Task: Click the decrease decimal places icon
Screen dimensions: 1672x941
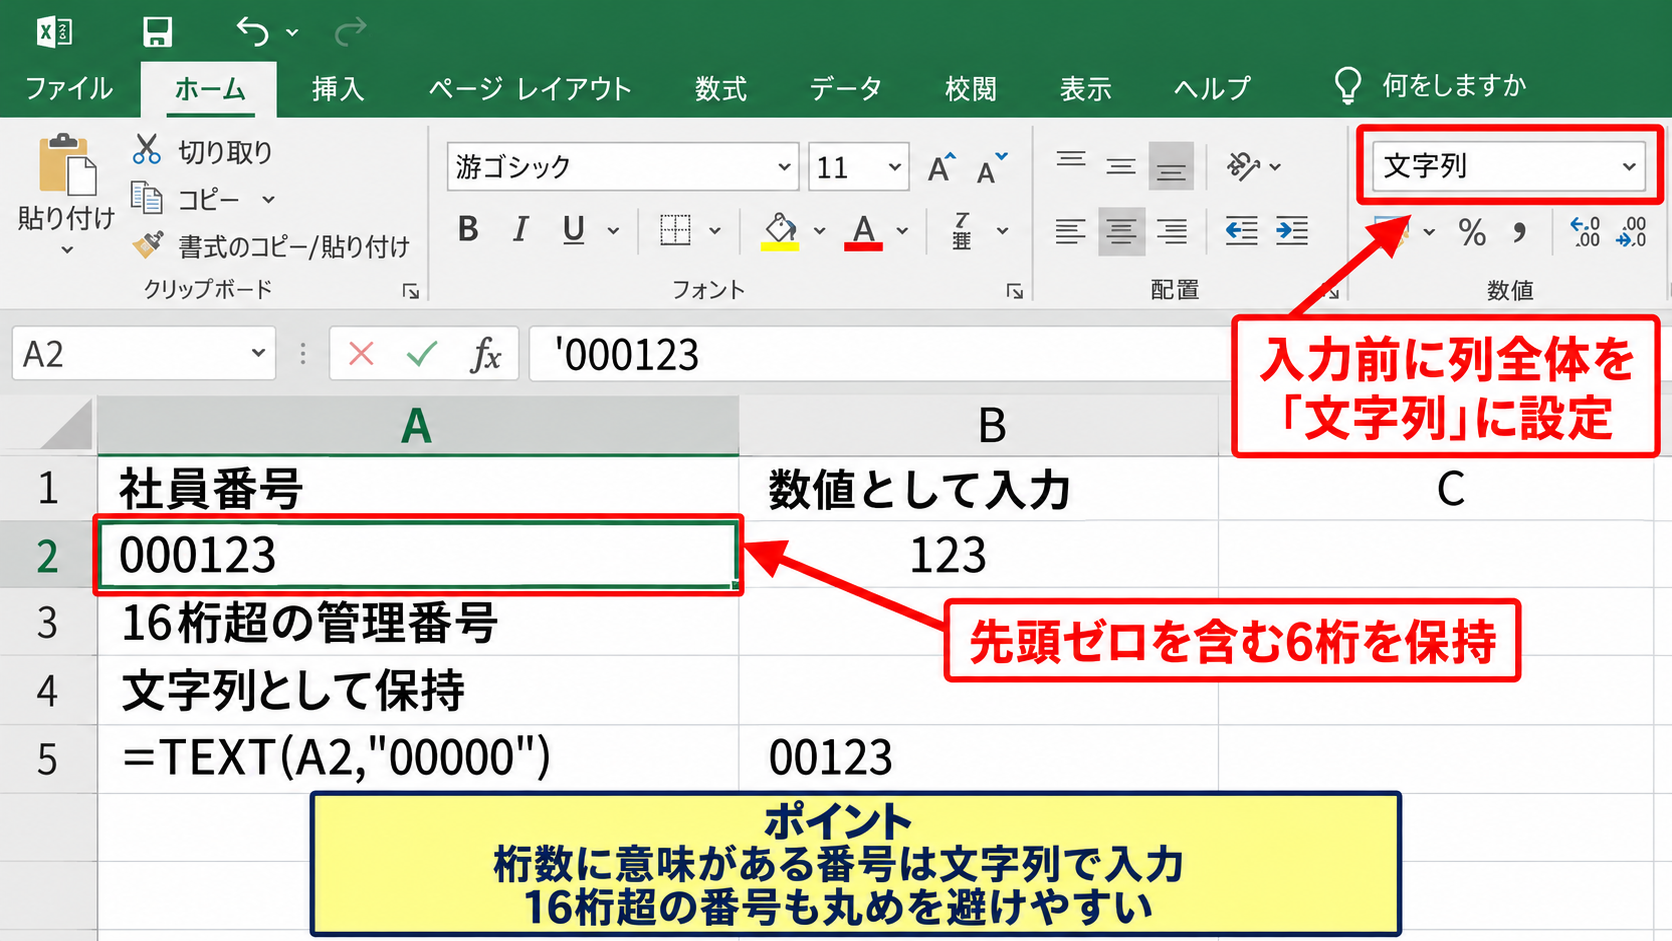Action: point(1632,232)
